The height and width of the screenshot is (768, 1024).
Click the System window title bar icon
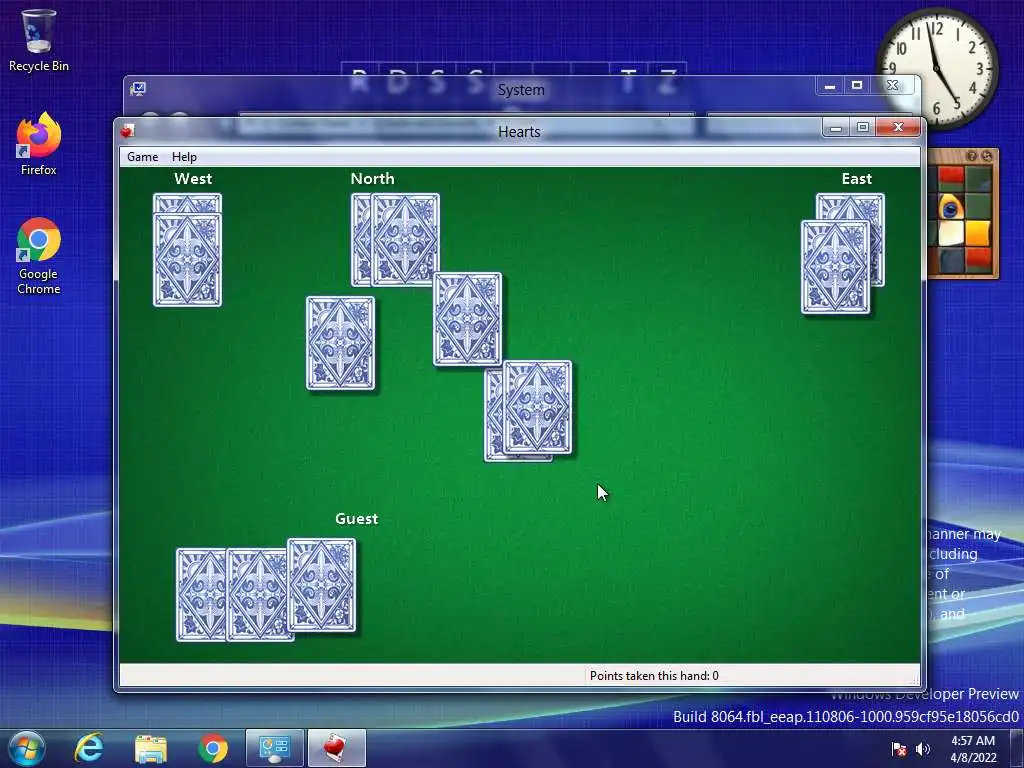click(x=138, y=89)
